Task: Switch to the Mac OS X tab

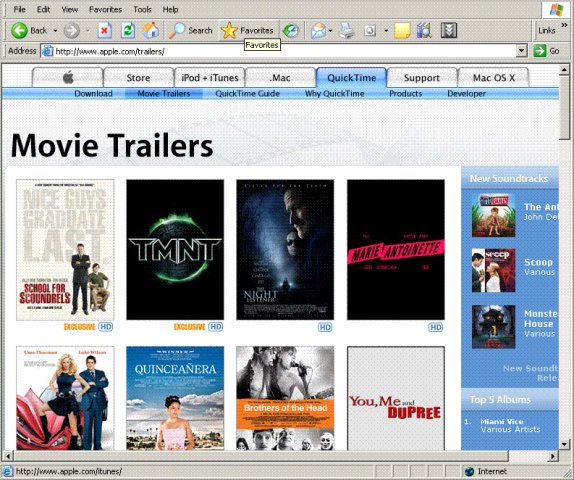Action: point(493,78)
